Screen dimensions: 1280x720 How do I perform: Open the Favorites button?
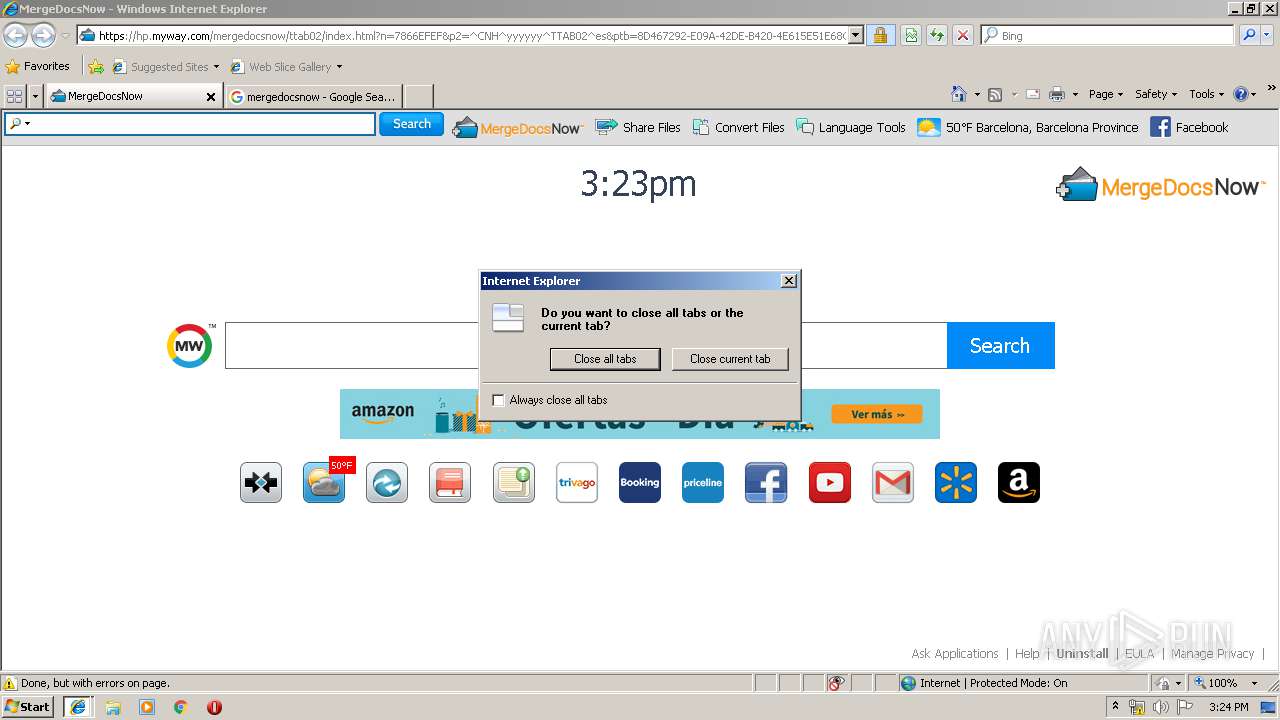tap(38, 67)
